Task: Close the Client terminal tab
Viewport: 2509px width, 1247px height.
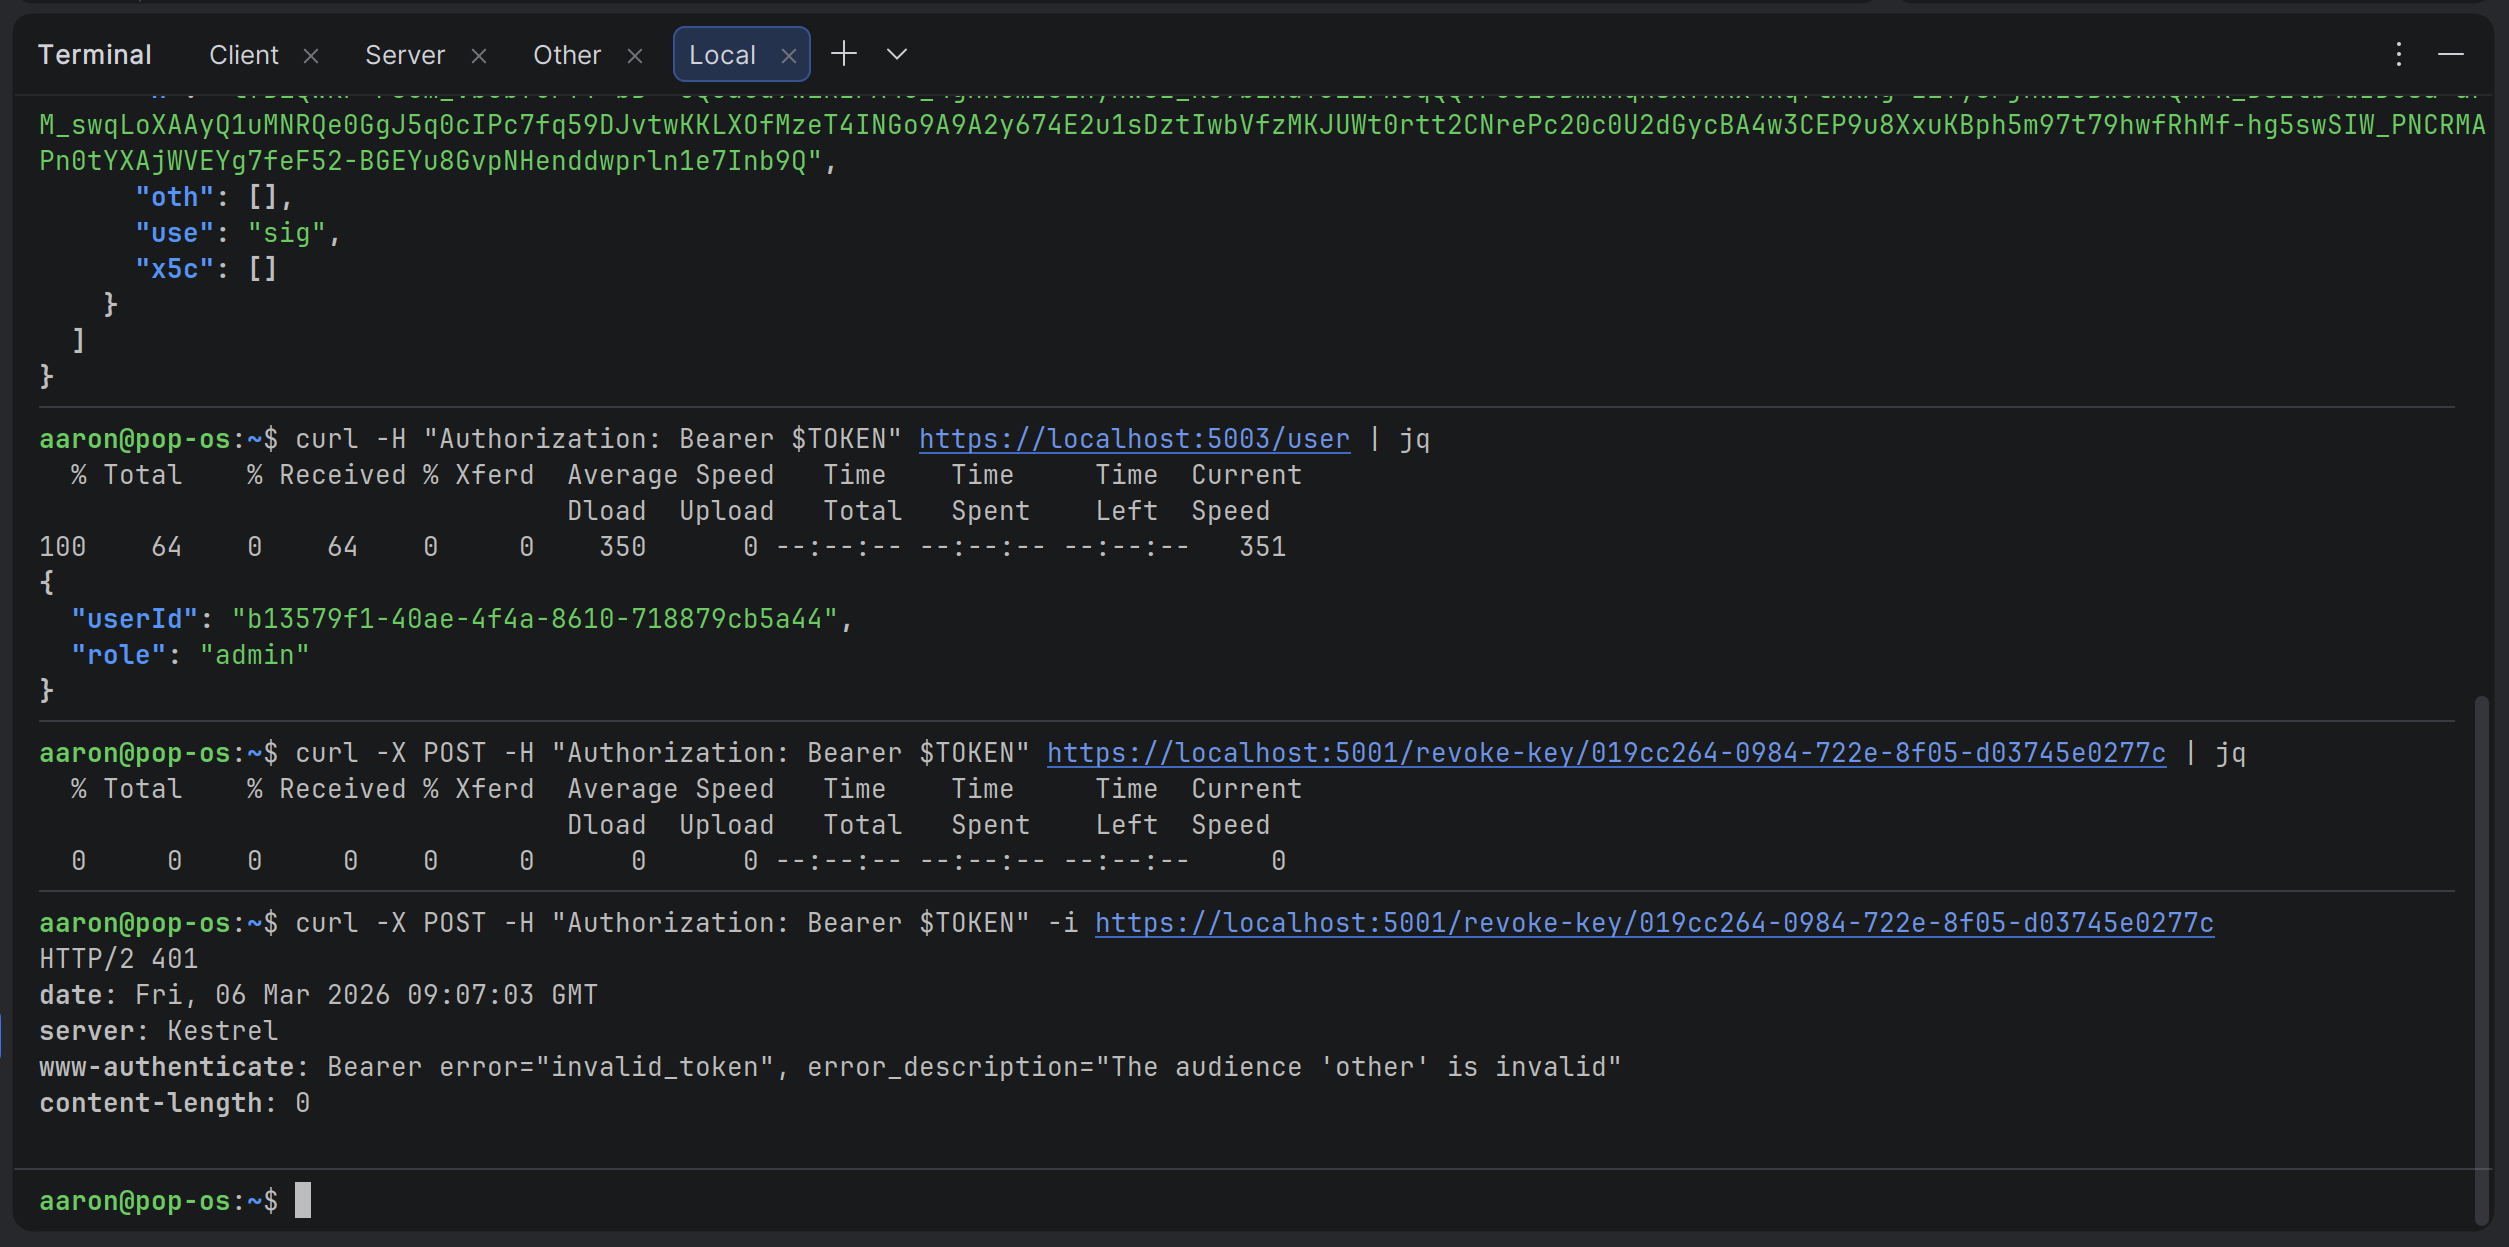Action: tap(311, 56)
